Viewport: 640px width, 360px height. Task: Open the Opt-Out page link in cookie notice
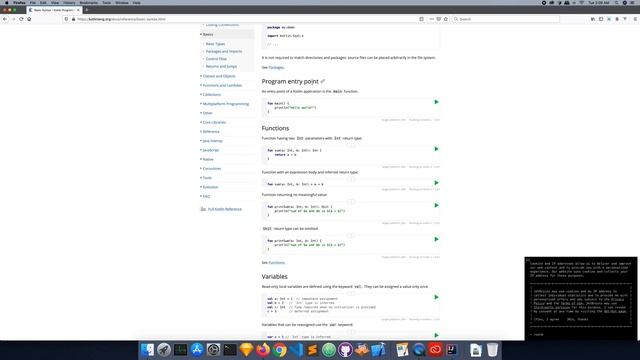[615, 311]
